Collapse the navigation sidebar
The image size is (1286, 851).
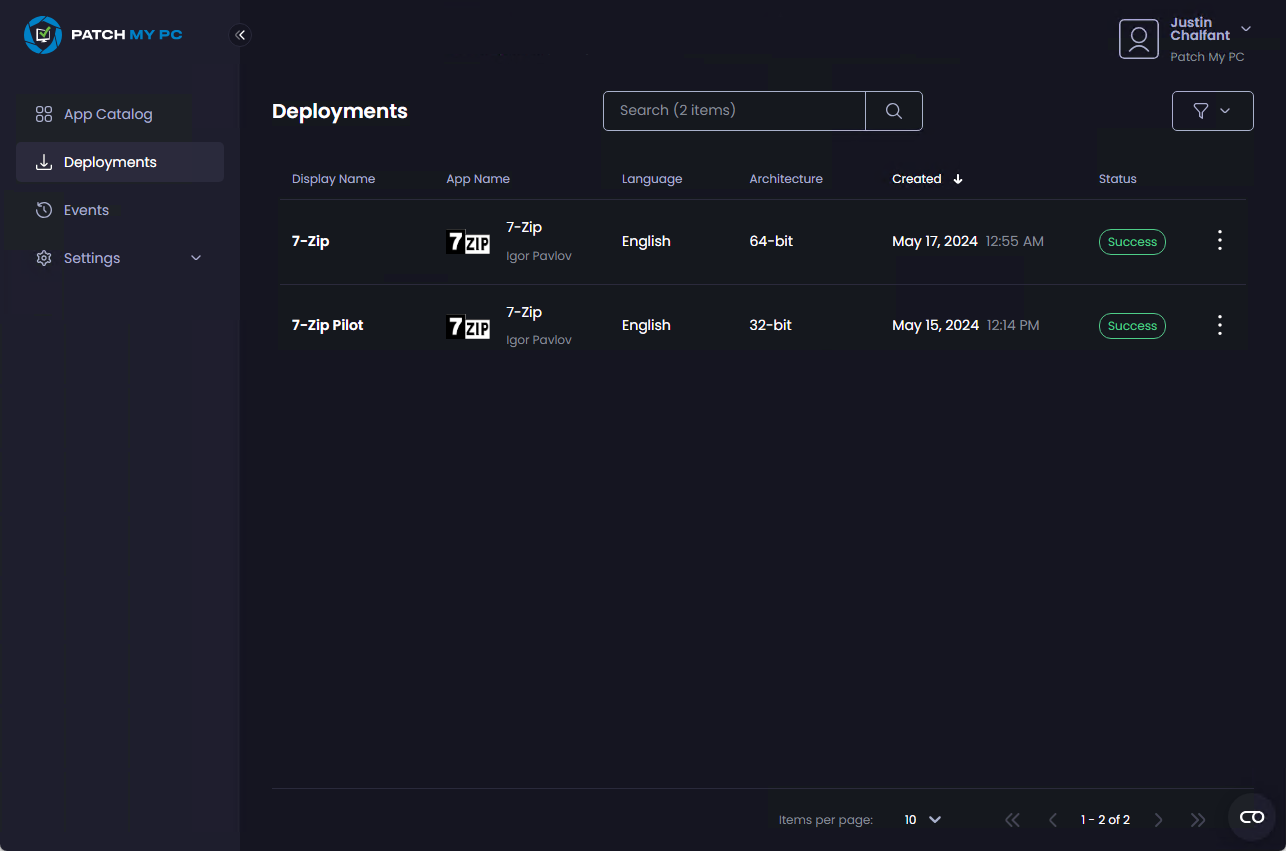coord(240,34)
